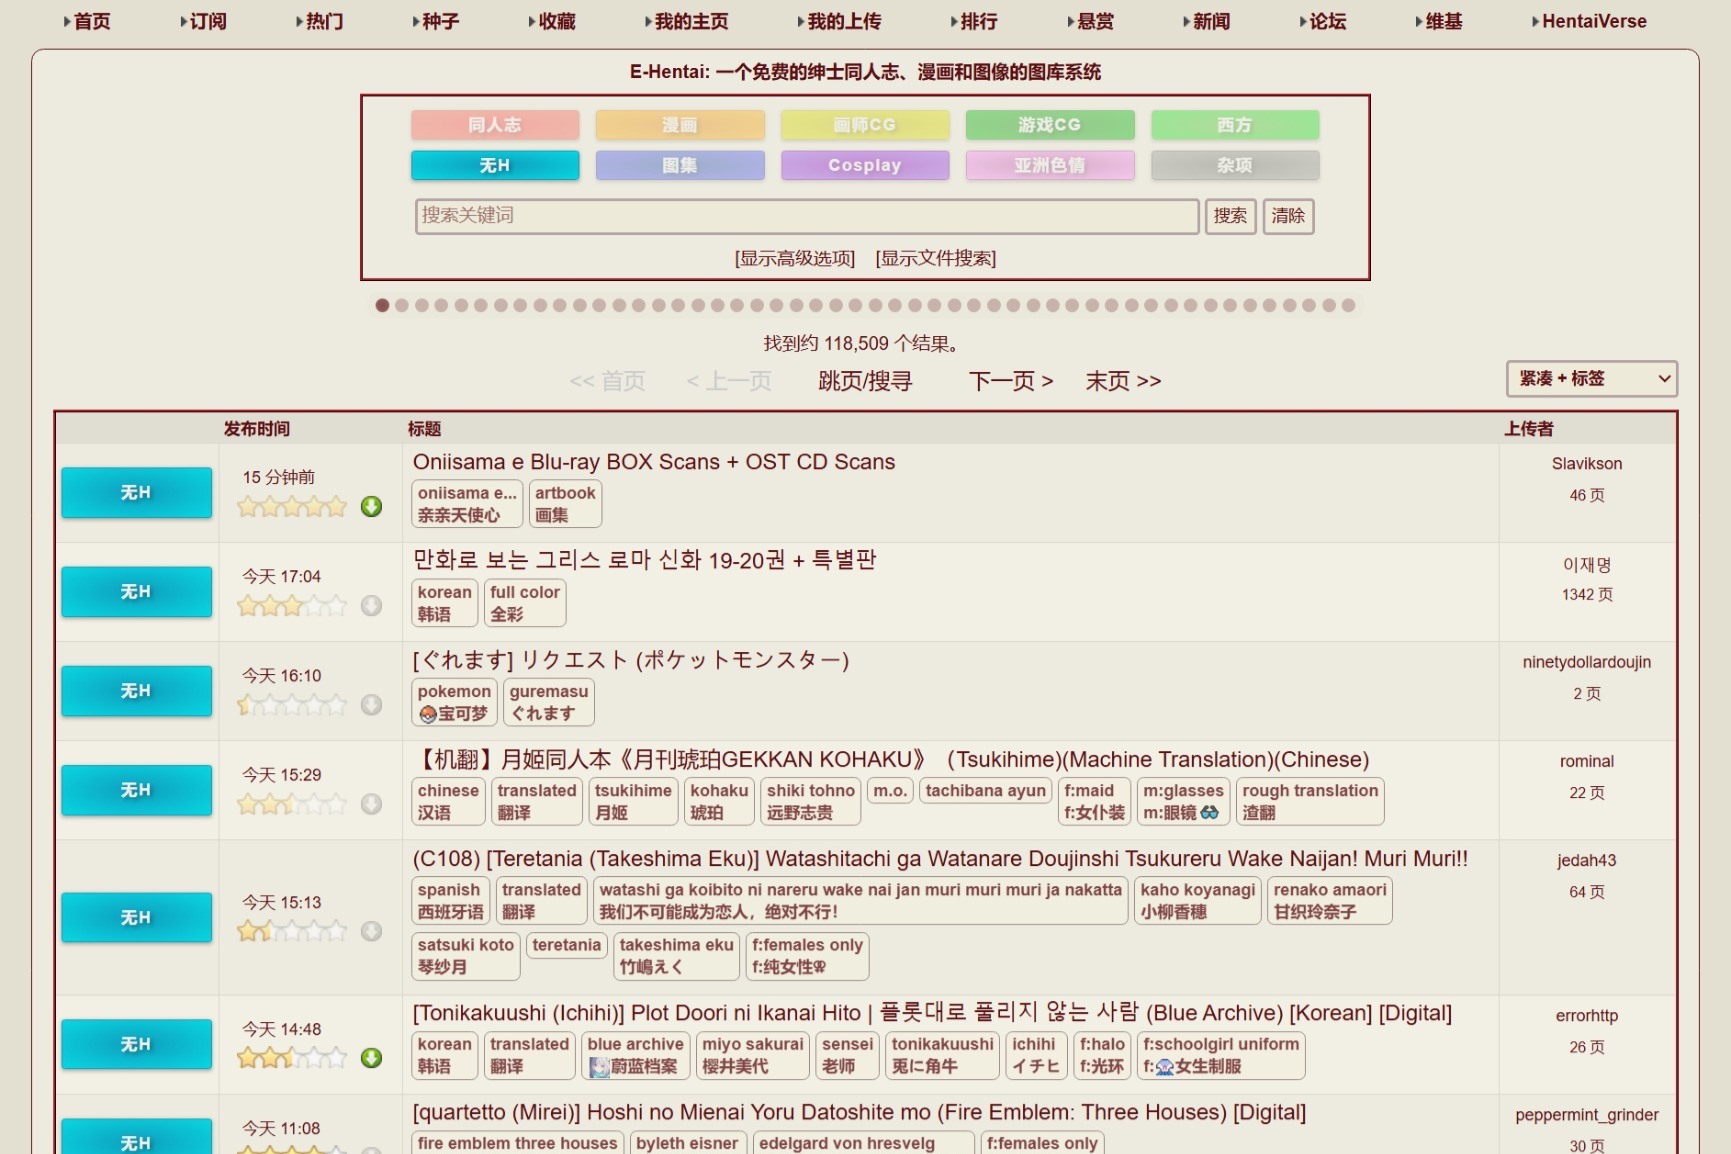Click the grey torrent icon in the Tsukihime row
Screen dimensions: 1731x1154
tap(371, 804)
